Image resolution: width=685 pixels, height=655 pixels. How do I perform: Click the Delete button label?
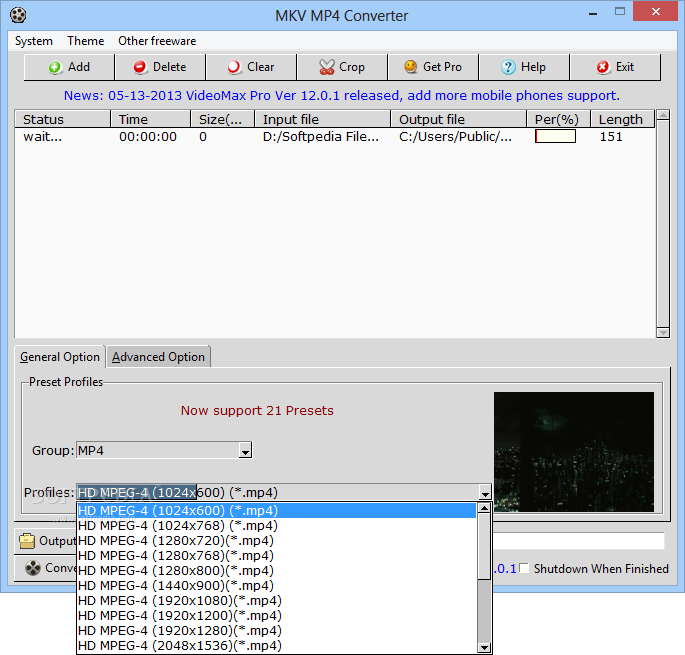point(170,67)
